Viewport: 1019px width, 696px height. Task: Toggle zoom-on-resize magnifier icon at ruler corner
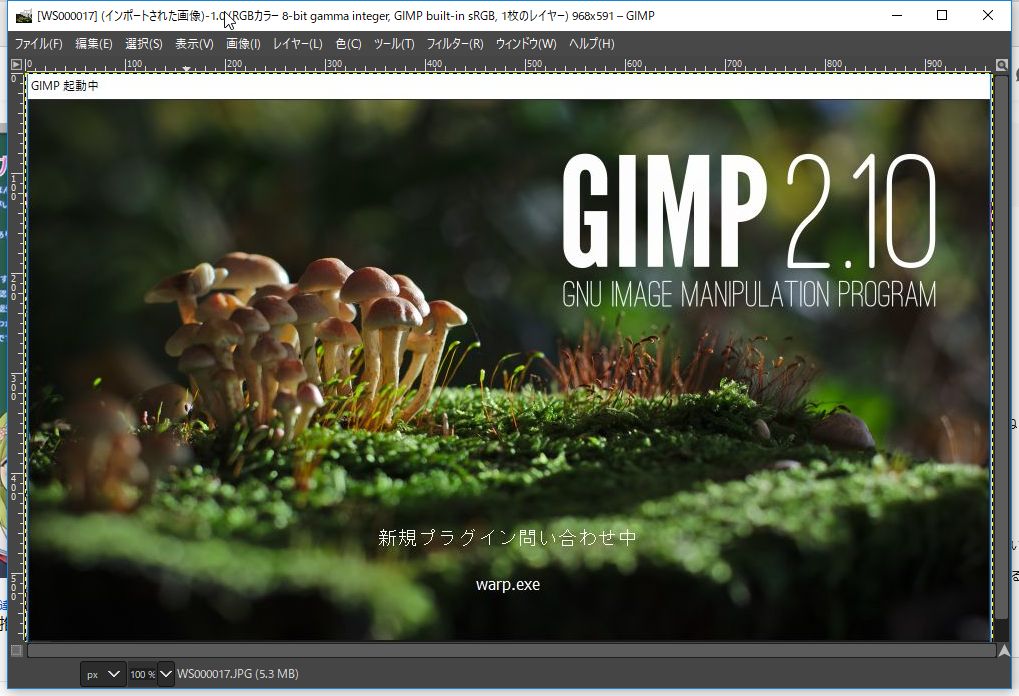tap(1001, 65)
